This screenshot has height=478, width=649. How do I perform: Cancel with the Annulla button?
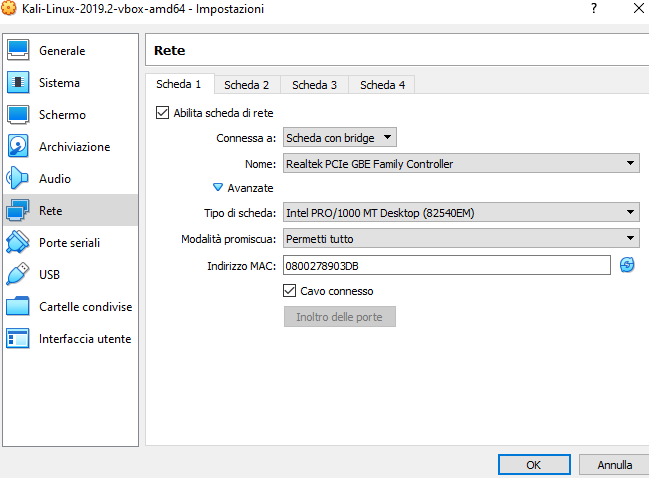point(614,465)
